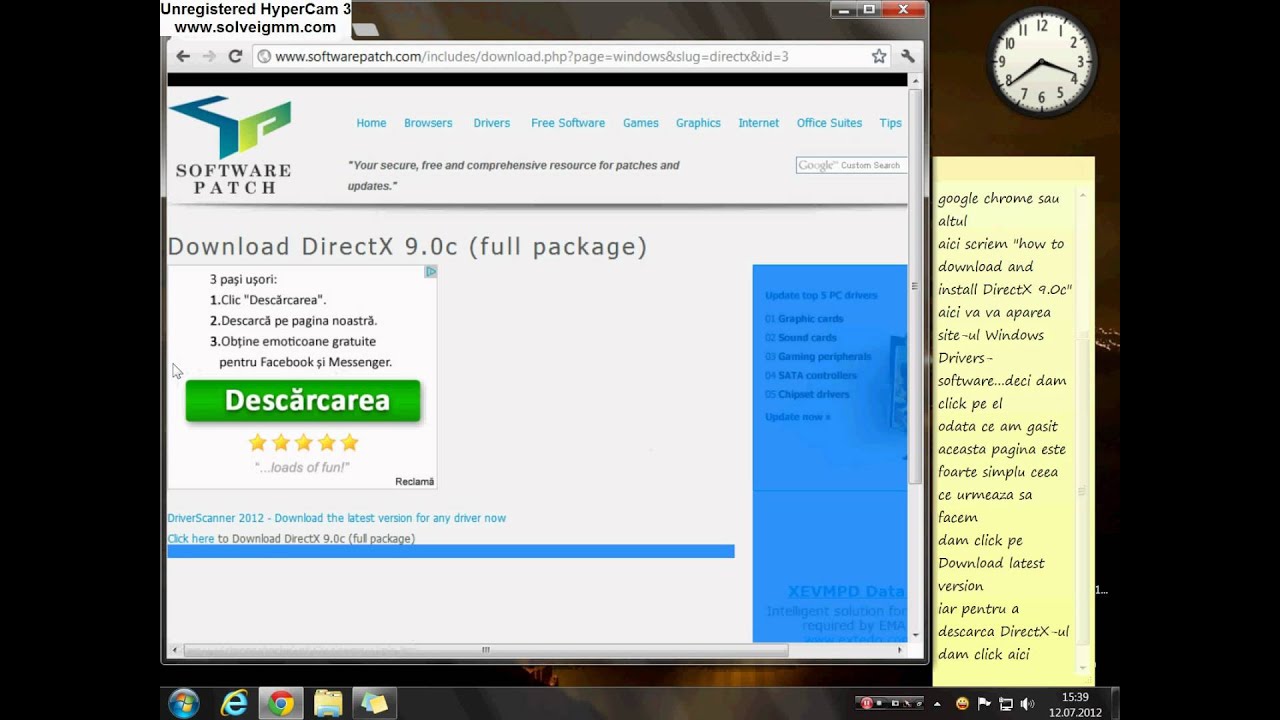Click the DriverScanner 2012 link
The width and height of the screenshot is (1280, 720).
click(x=336, y=518)
